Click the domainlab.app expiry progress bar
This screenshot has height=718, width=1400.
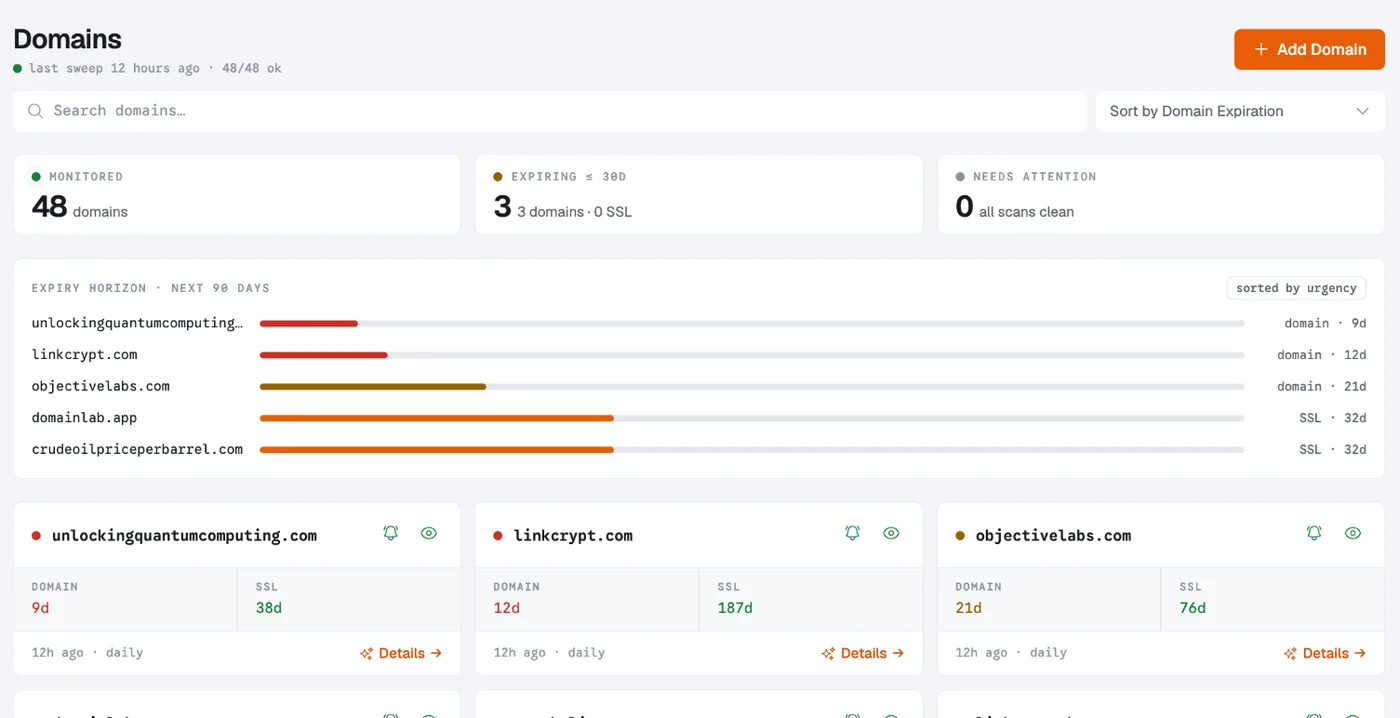click(x=752, y=418)
